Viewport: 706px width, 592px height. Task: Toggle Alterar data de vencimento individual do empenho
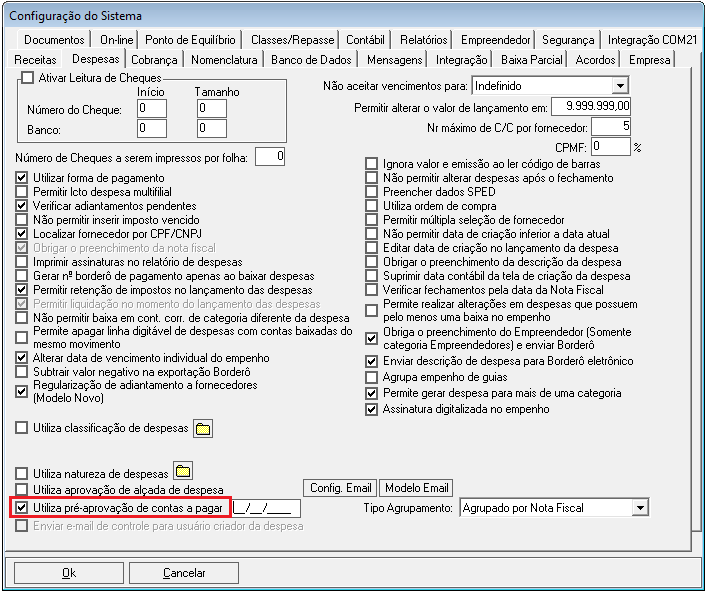[21, 358]
